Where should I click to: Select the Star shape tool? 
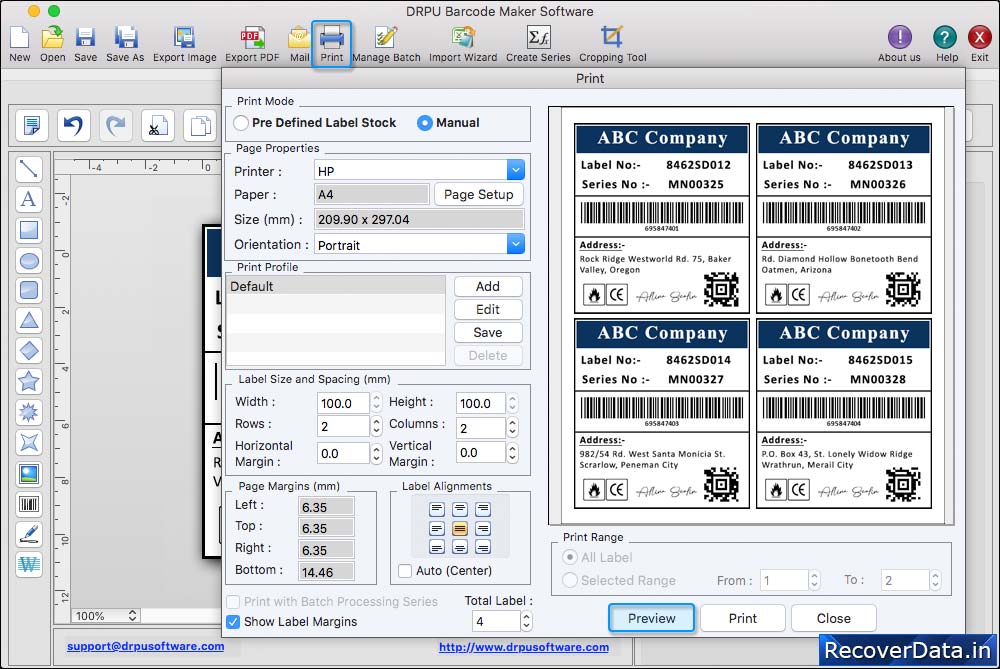coord(29,381)
